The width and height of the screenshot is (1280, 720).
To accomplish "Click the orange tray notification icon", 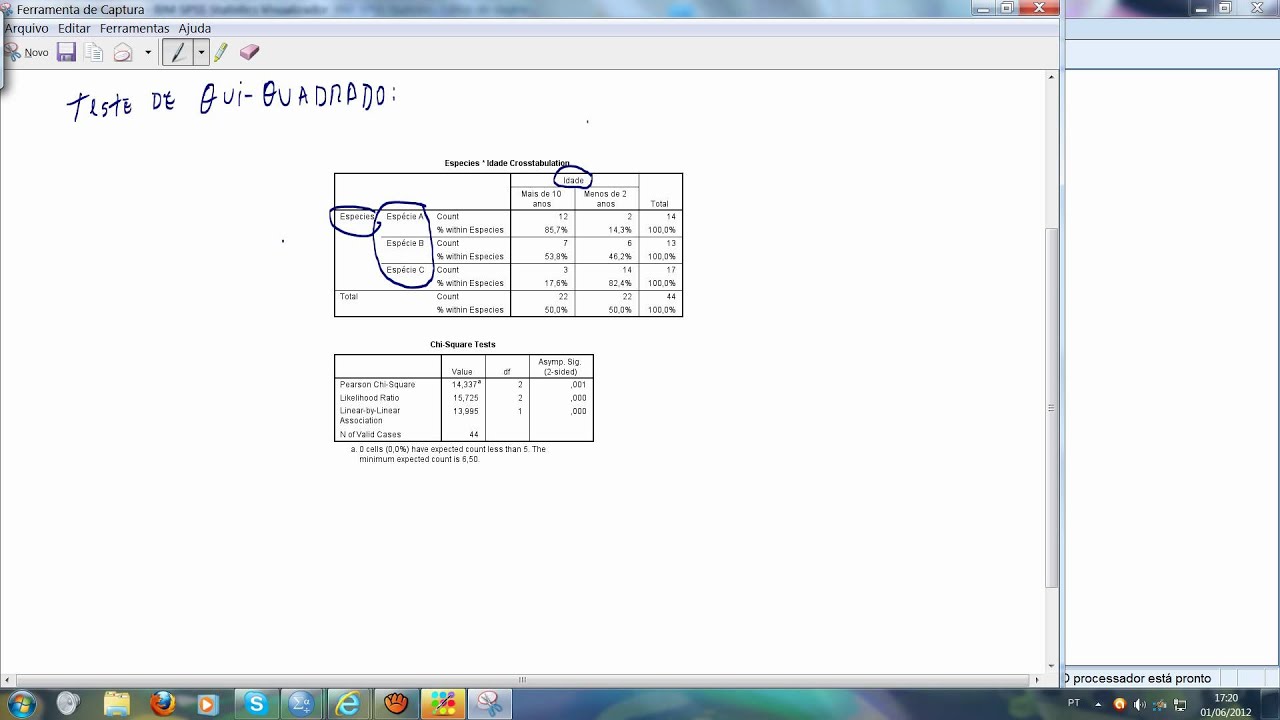I will (1119, 704).
